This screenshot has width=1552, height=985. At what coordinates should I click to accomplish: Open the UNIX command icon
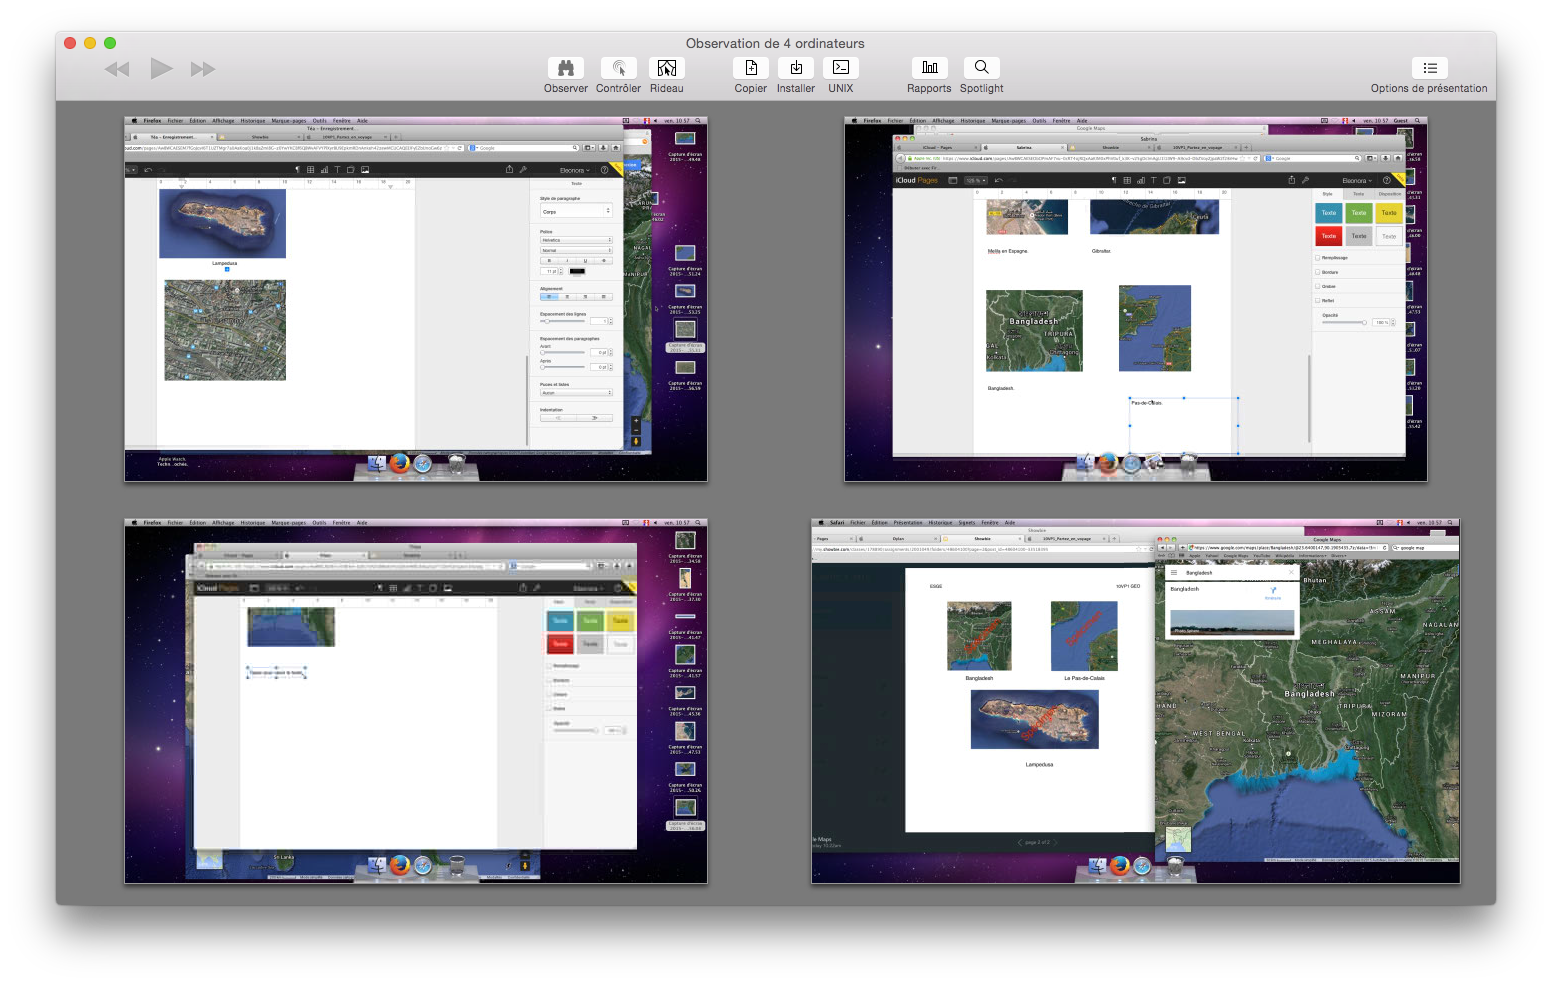point(841,68)
